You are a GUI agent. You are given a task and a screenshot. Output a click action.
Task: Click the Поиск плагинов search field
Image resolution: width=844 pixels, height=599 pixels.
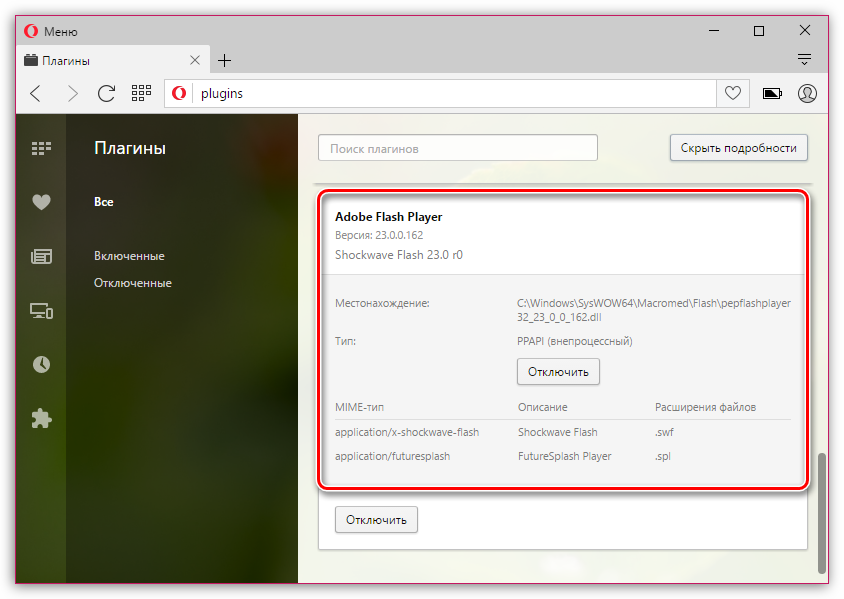click(457, 148)
